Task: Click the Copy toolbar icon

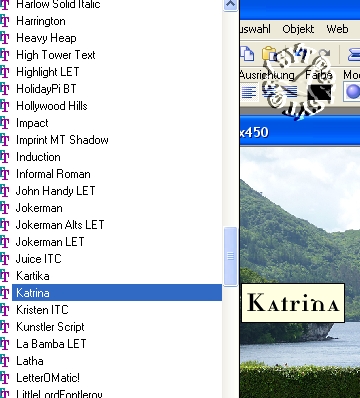Action: click(247, 54)
